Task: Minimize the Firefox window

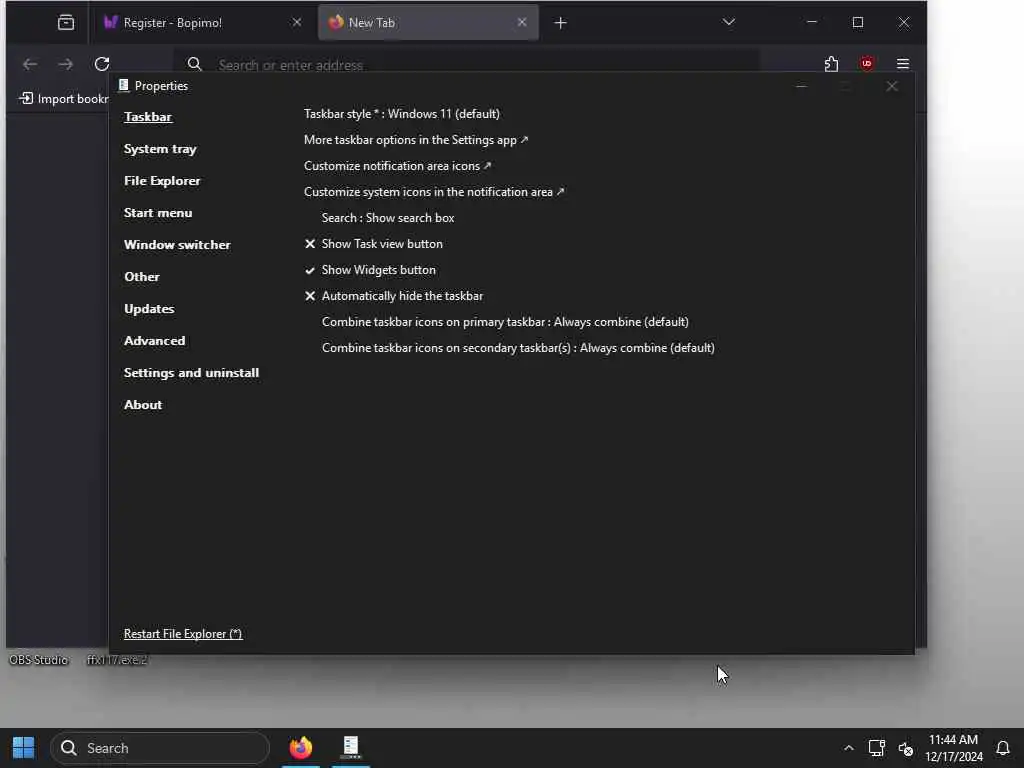Action: 812,22
